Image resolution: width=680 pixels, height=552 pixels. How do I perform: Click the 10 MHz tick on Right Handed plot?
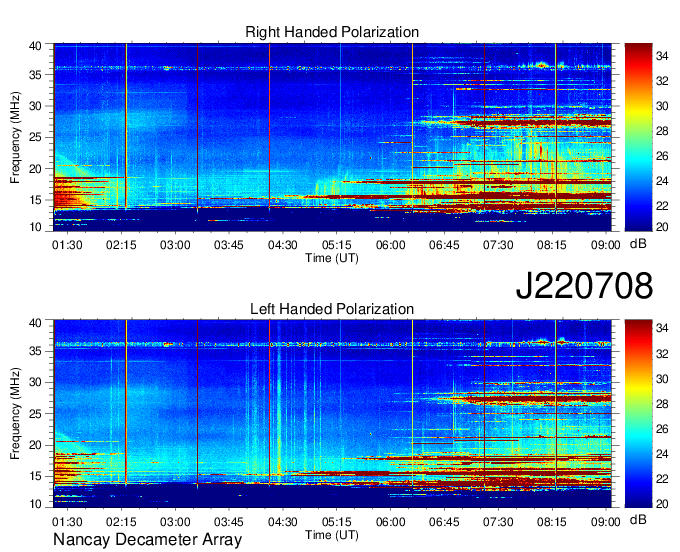pos(36,227)
